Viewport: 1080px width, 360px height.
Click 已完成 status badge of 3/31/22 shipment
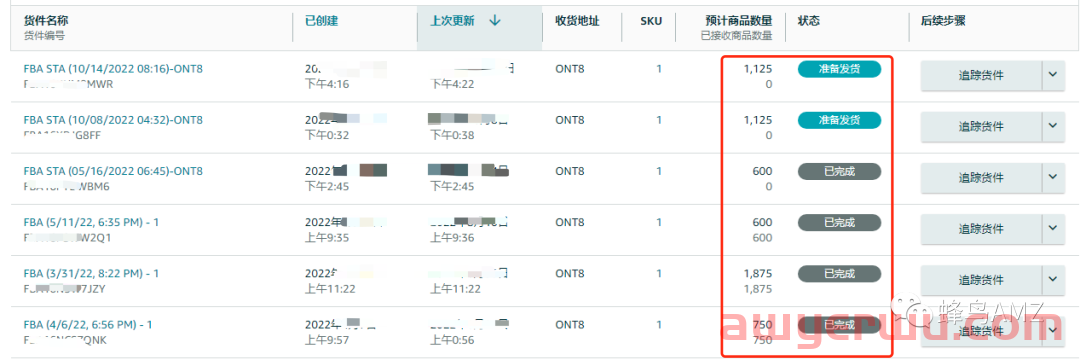[x=840, y=273]
